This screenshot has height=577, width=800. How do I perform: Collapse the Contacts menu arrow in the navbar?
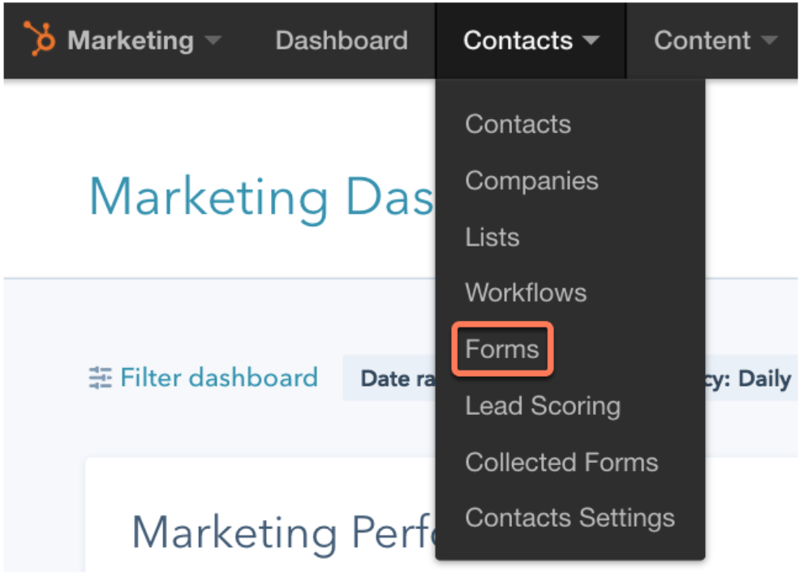pos(591,42)
